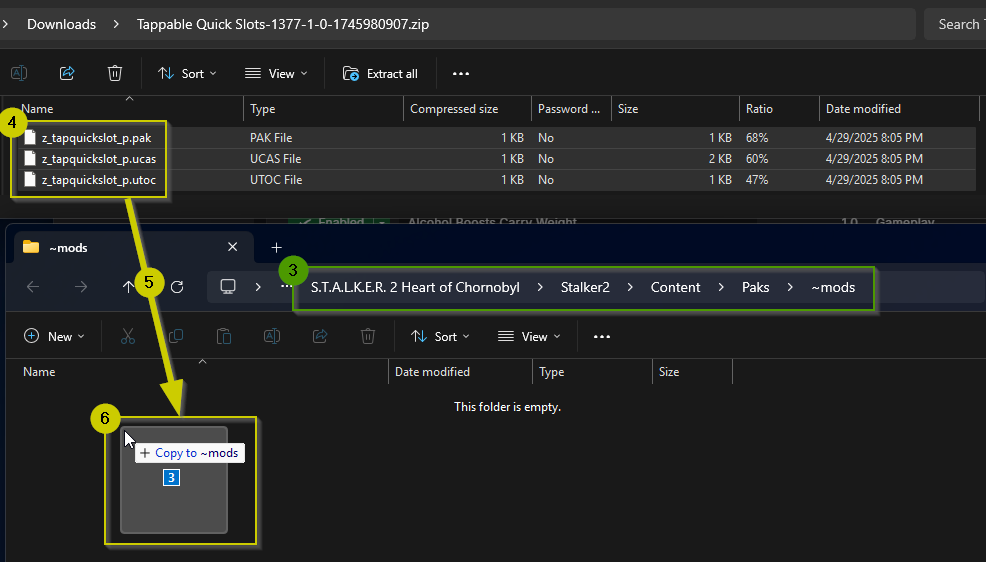Click Share icon in ~mods toolbar
Screen dimensions: 986x562
(320, 336)
